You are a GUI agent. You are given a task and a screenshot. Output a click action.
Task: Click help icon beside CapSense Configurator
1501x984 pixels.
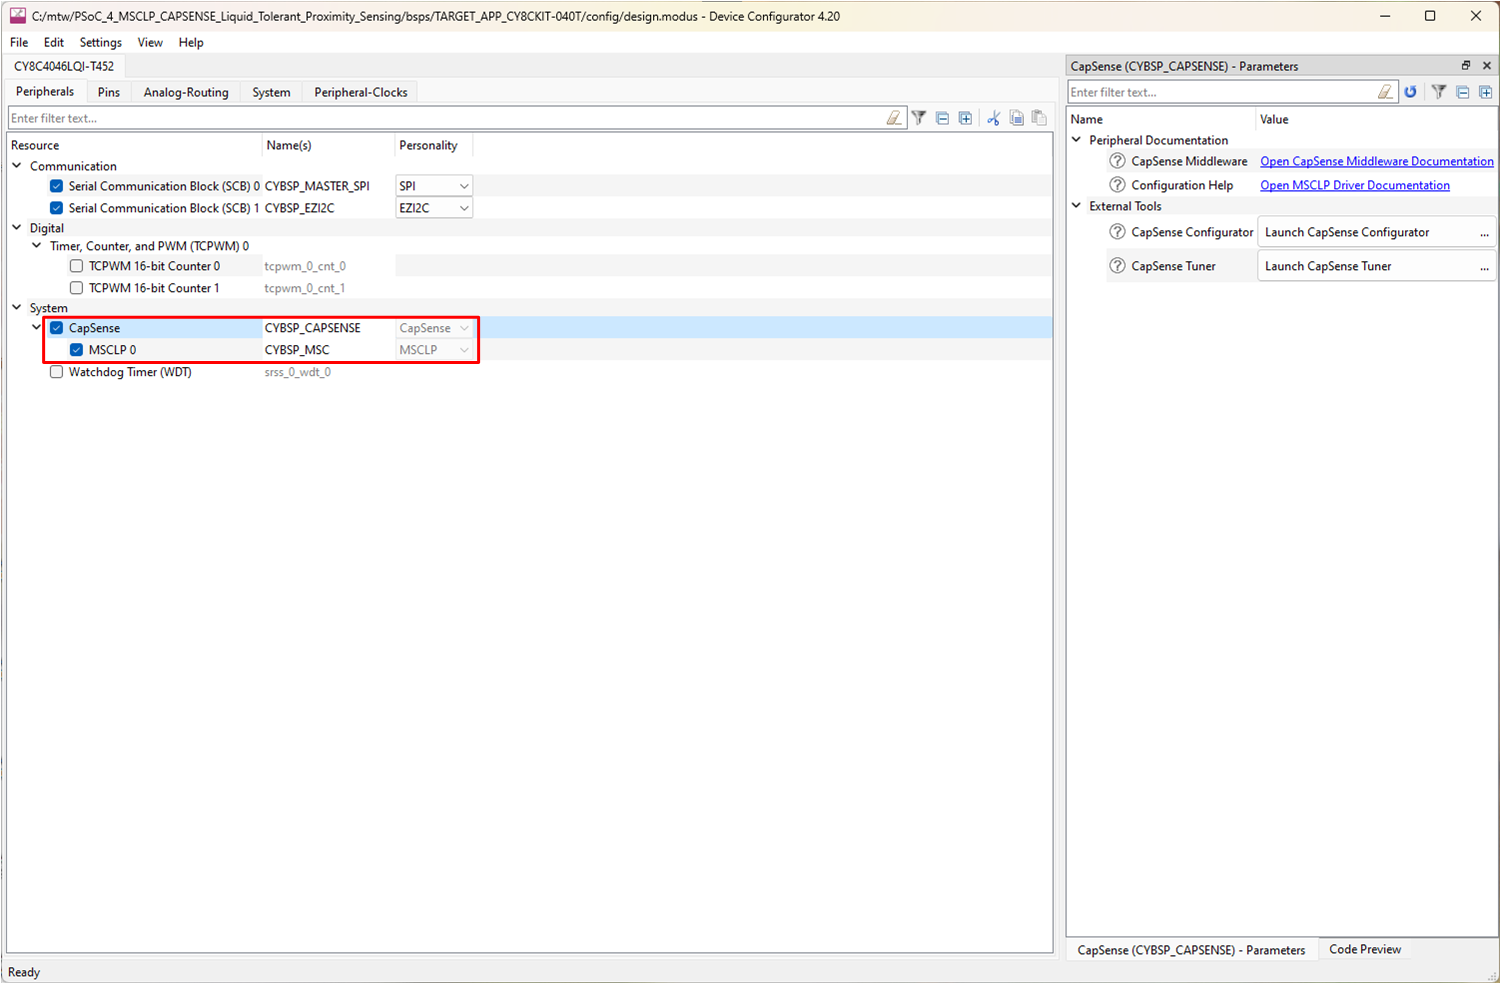(x=1118, y=232)
